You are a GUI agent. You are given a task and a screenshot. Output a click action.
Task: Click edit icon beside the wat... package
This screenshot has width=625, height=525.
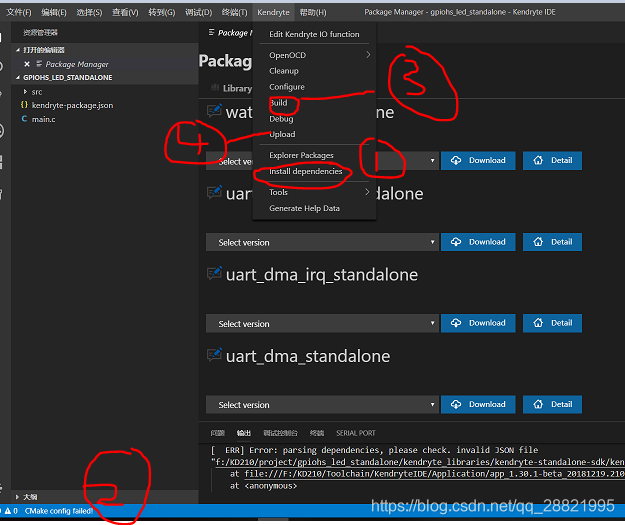pyautogui.click(x=214, y=110)
